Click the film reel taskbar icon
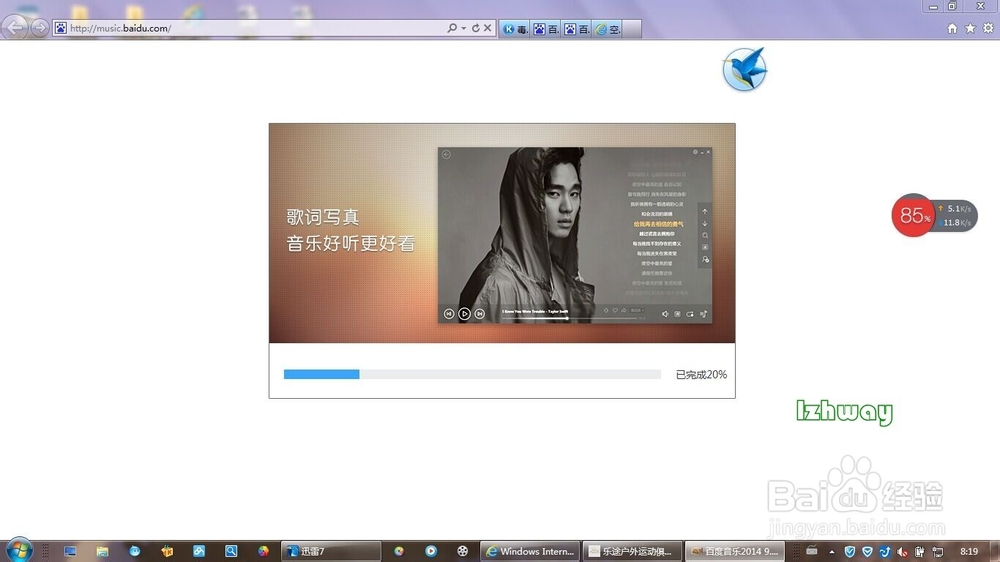Viewport: 1000px width, 562px height. [463, 551]
